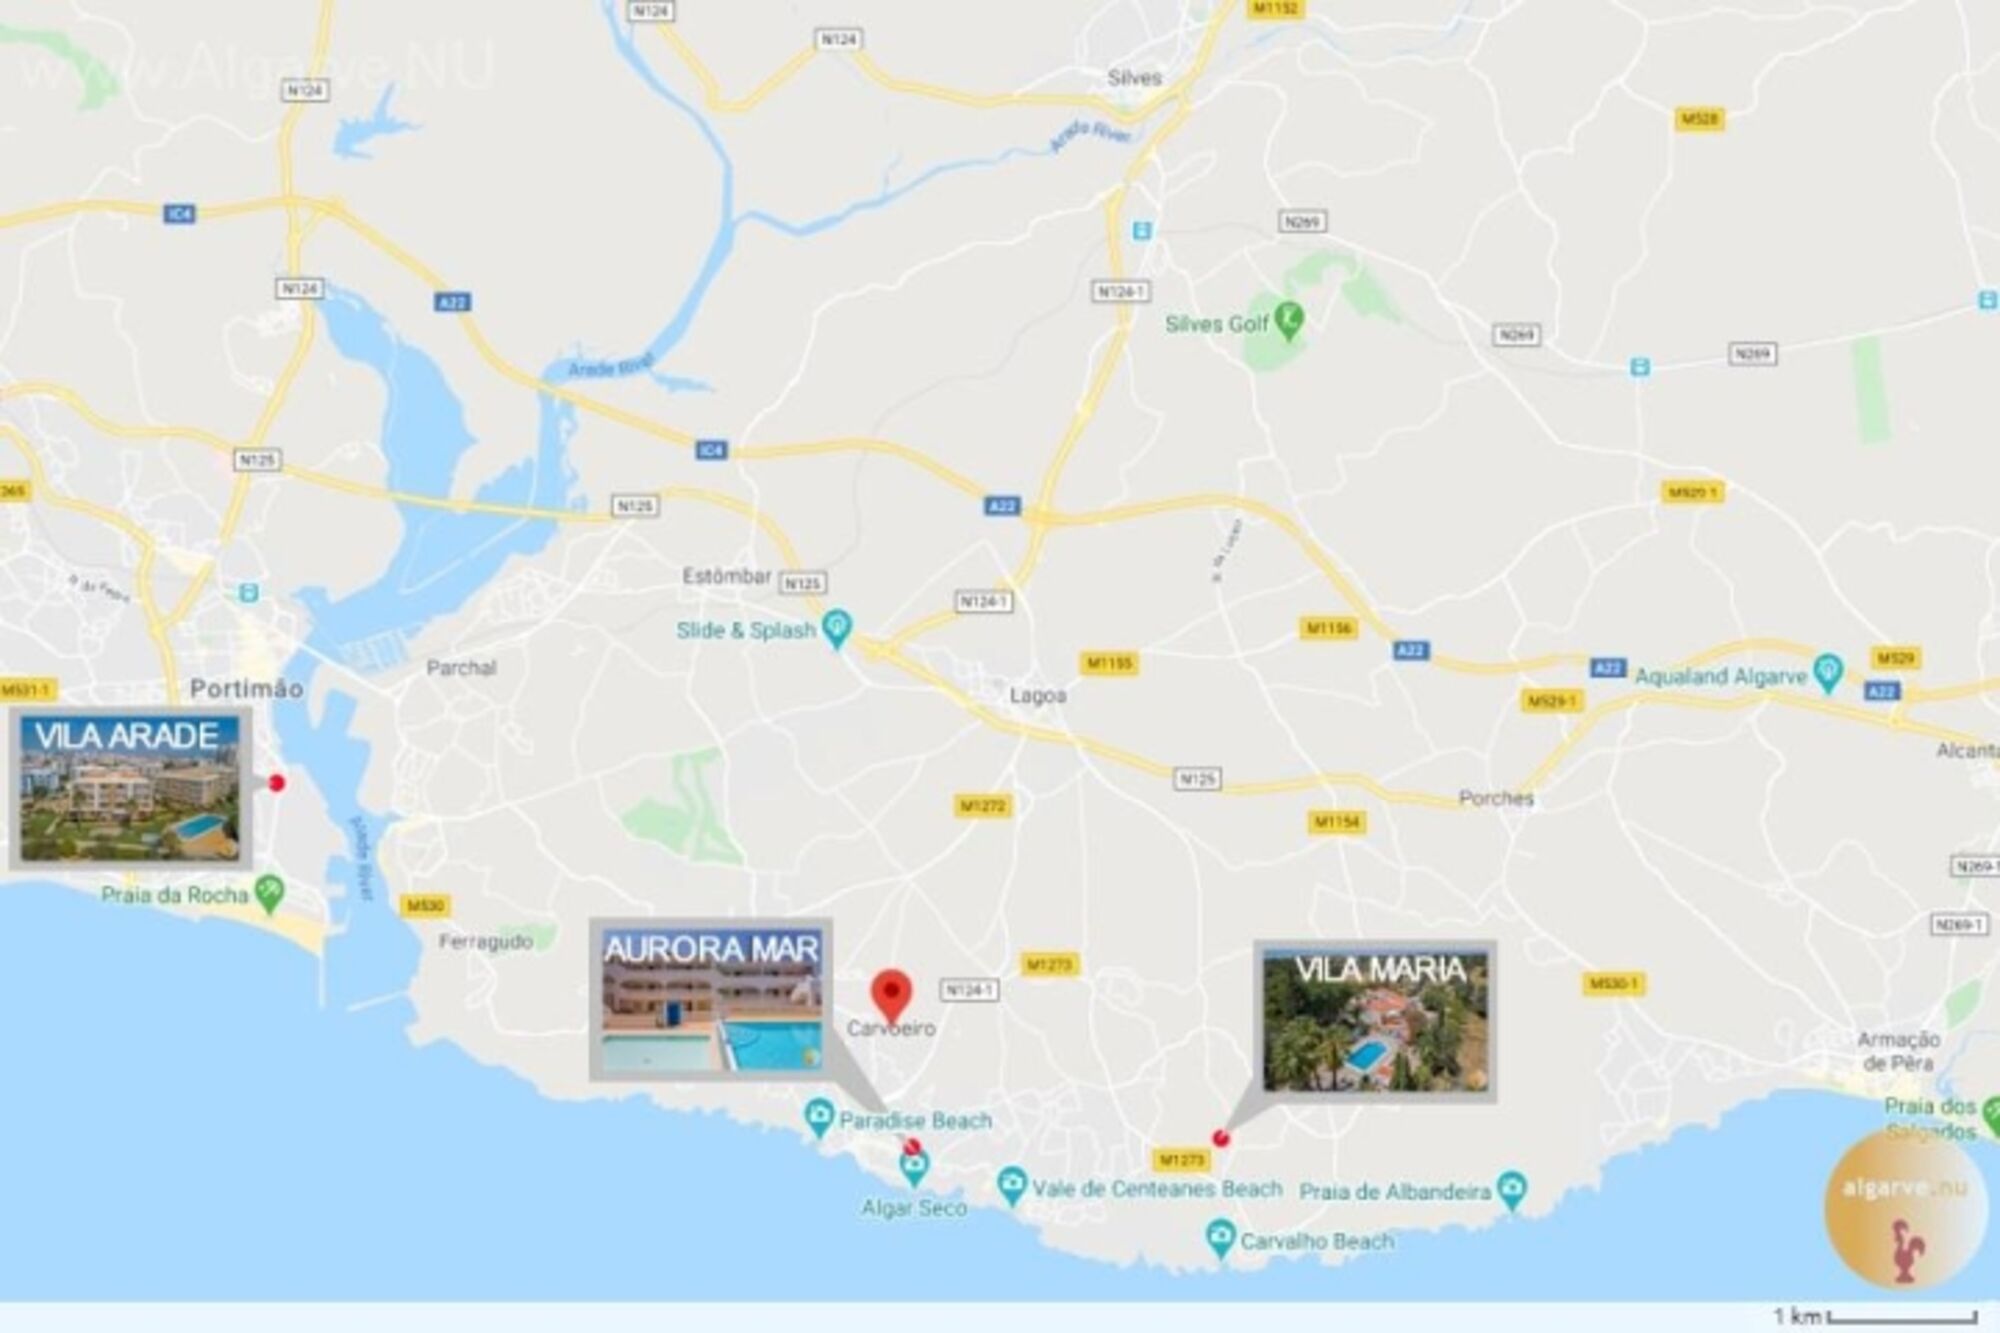Select the Paradise Beach camera icon
The width and height of the screenshot is (2000, 1333).
pyautogui.click(x=819, y=1118)
